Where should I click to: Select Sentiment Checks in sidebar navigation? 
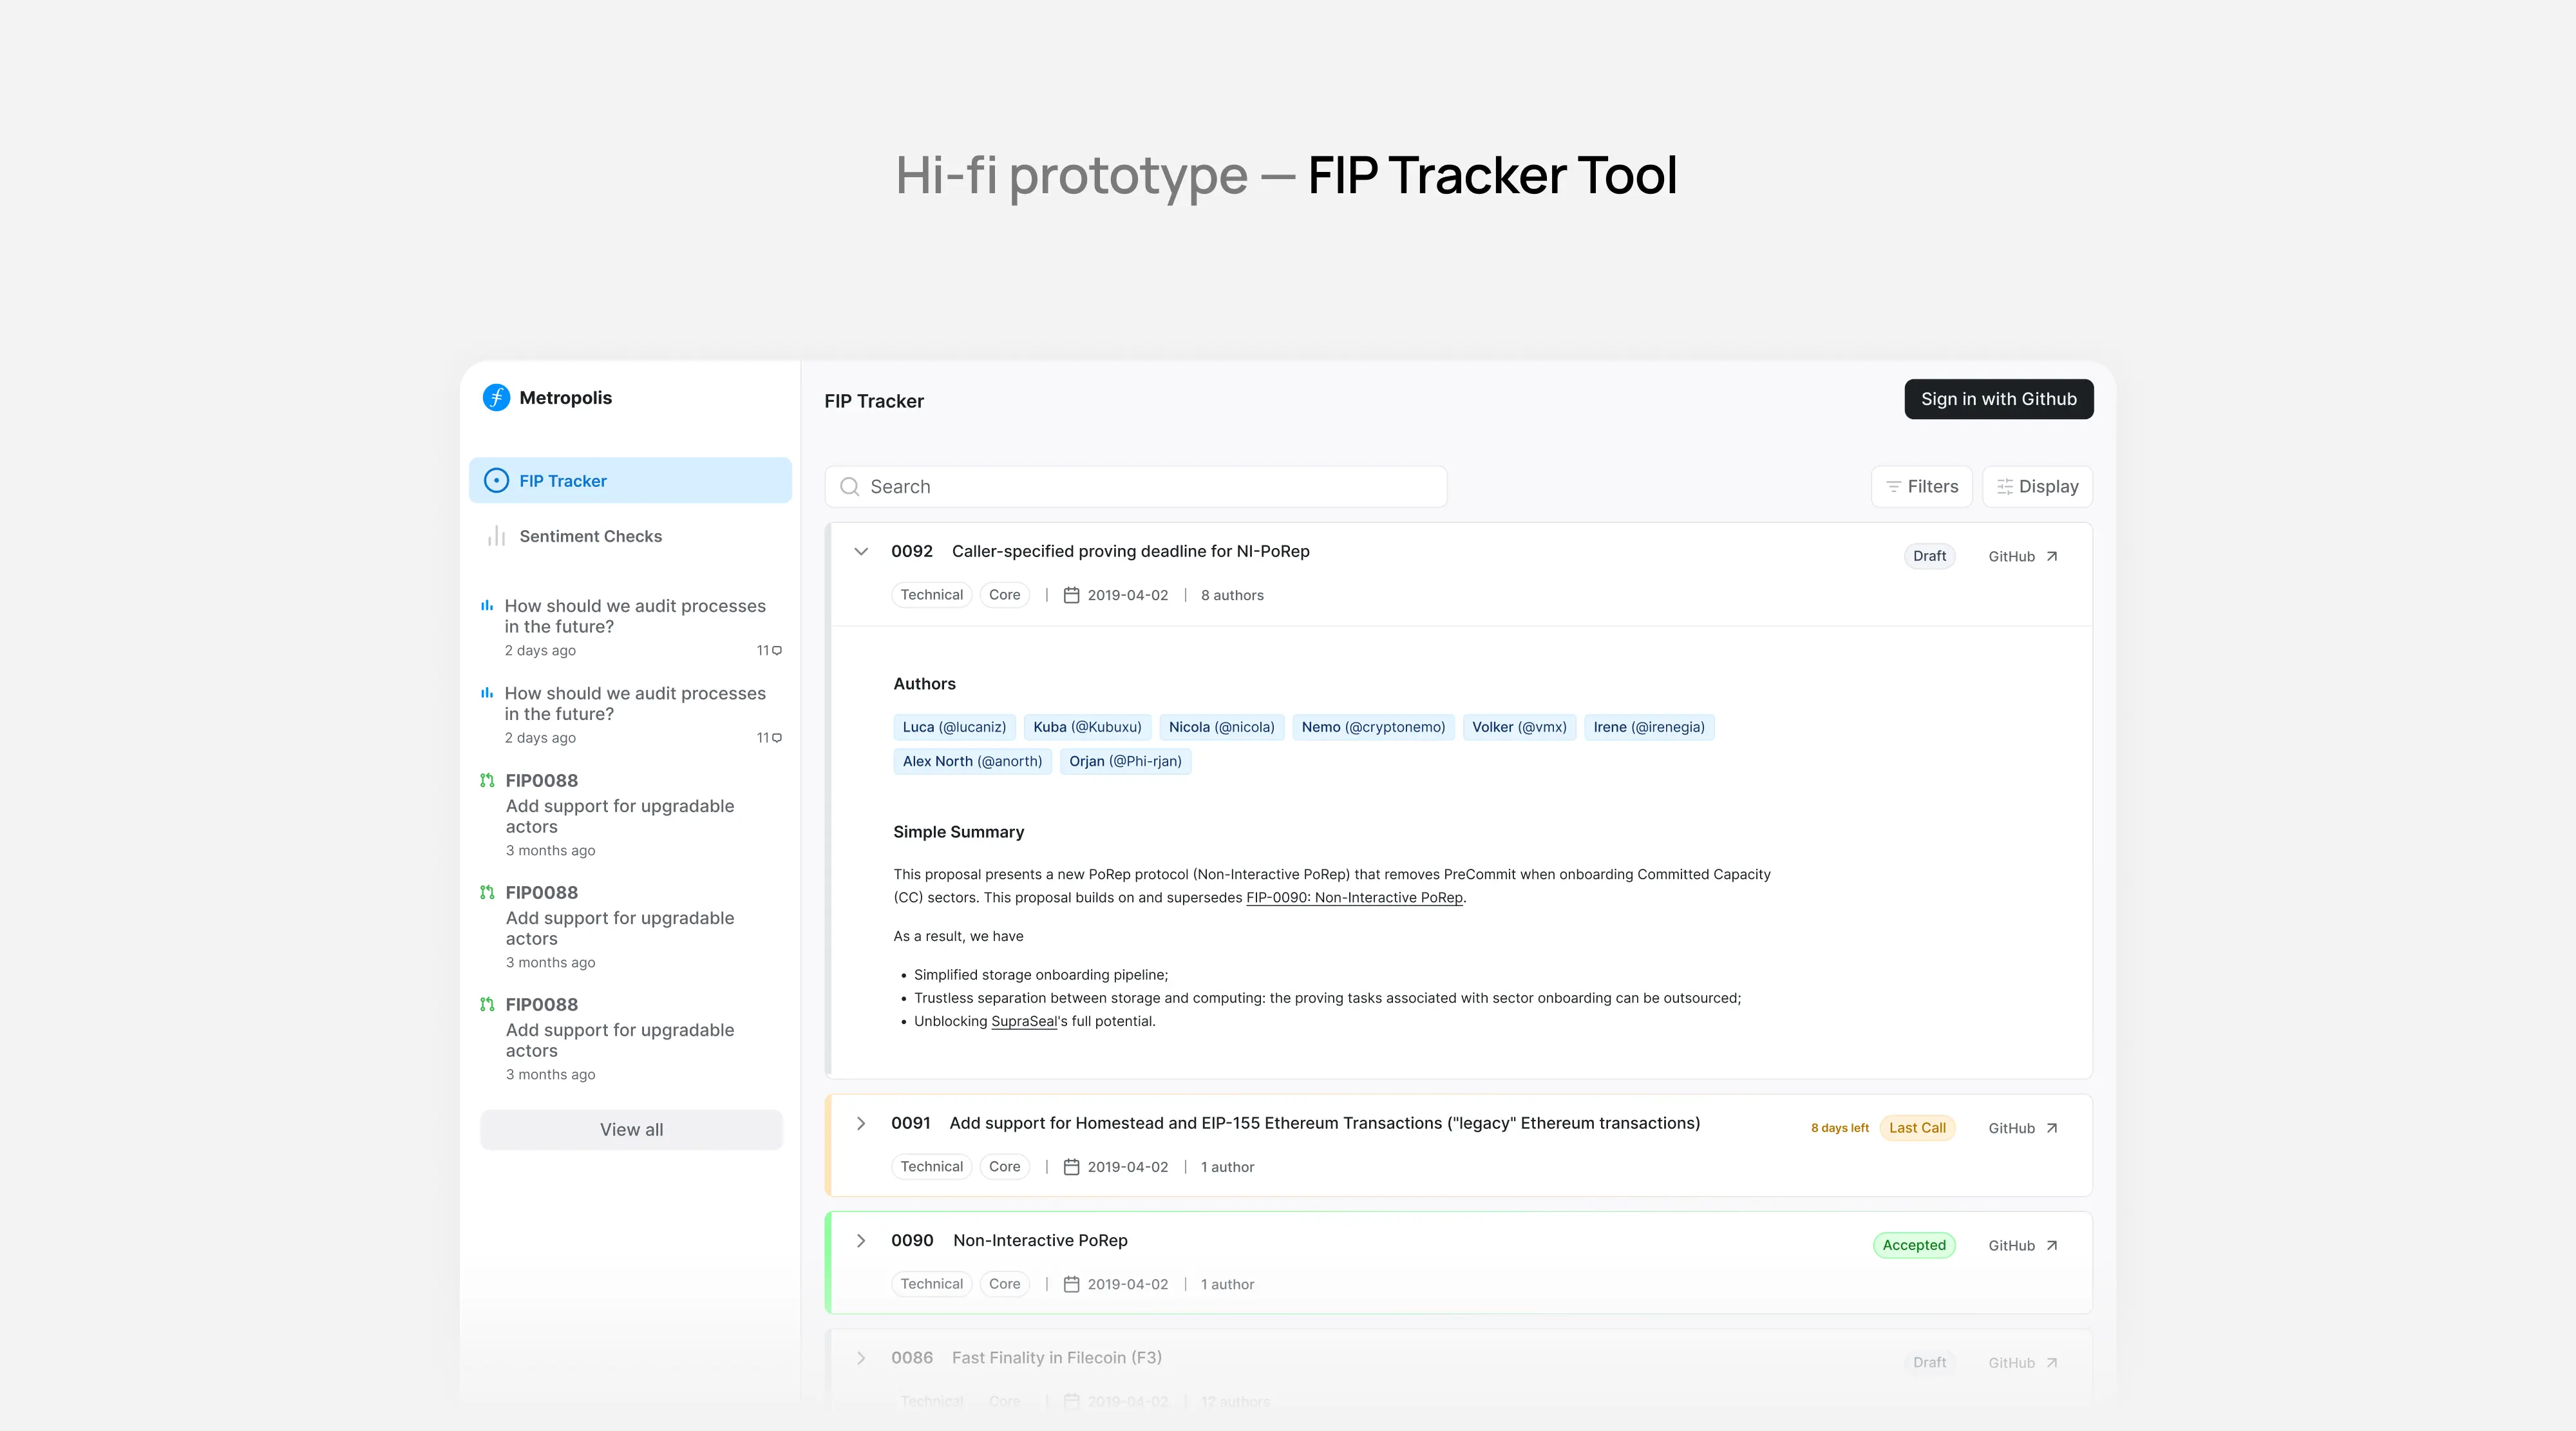point(590,537)
